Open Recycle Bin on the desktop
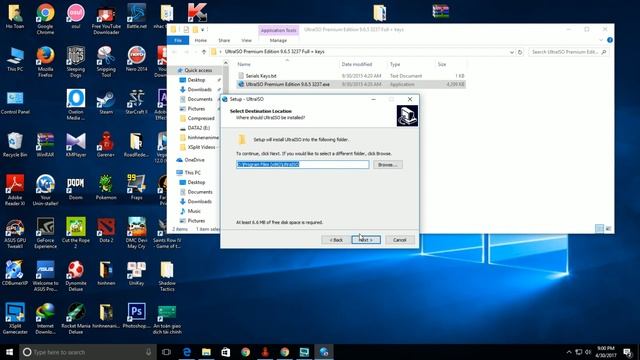Screen dimensions: 640x360 click(15, 145)
